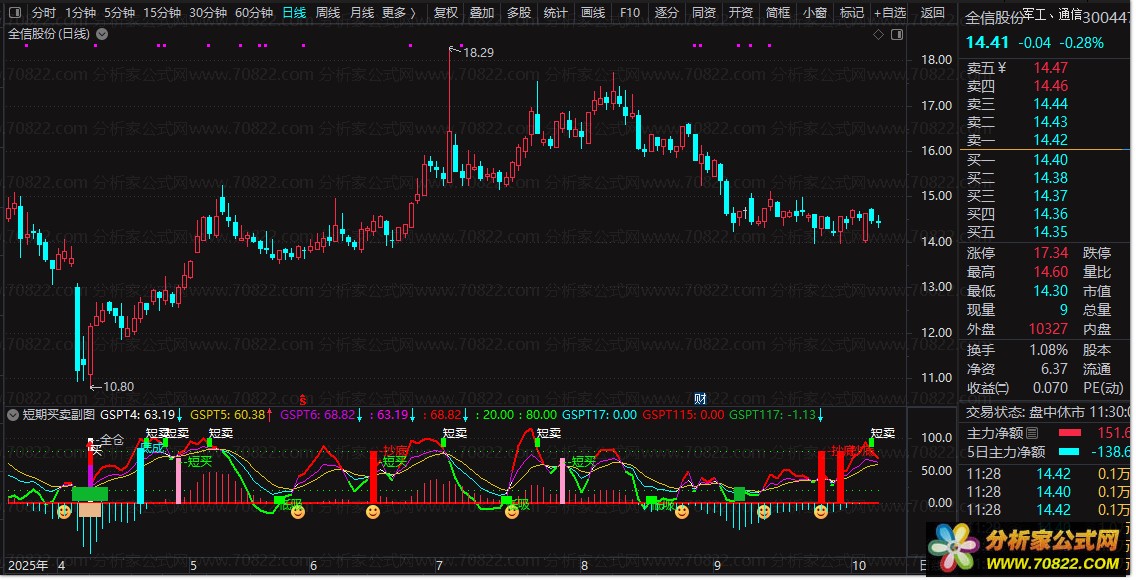Click the 卖五 14.47 order row price

(x=1051, y=68)
